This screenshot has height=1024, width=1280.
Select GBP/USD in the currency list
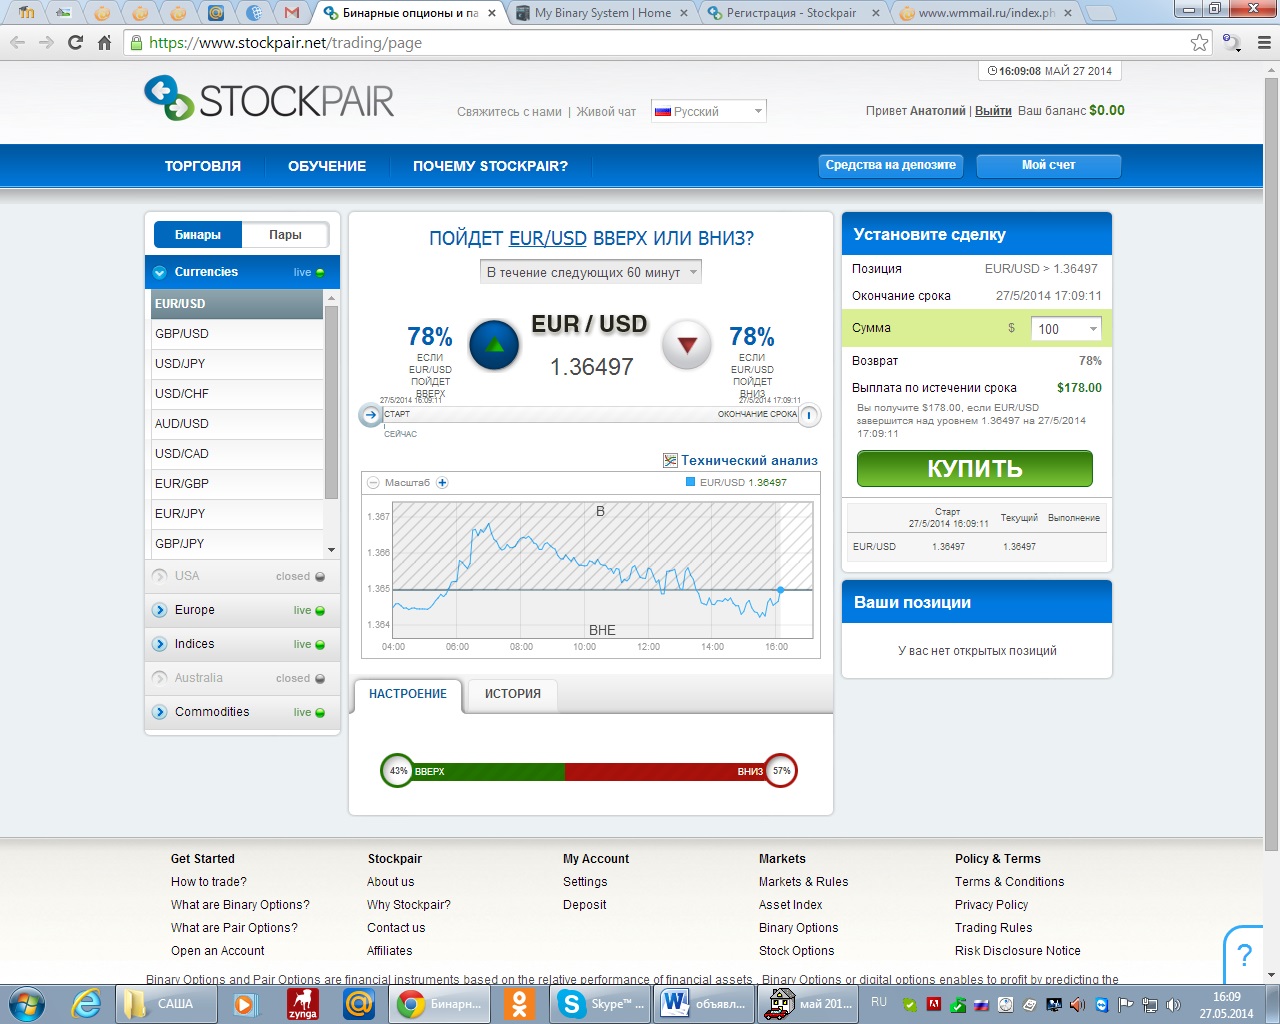click(x=235, y=334)
